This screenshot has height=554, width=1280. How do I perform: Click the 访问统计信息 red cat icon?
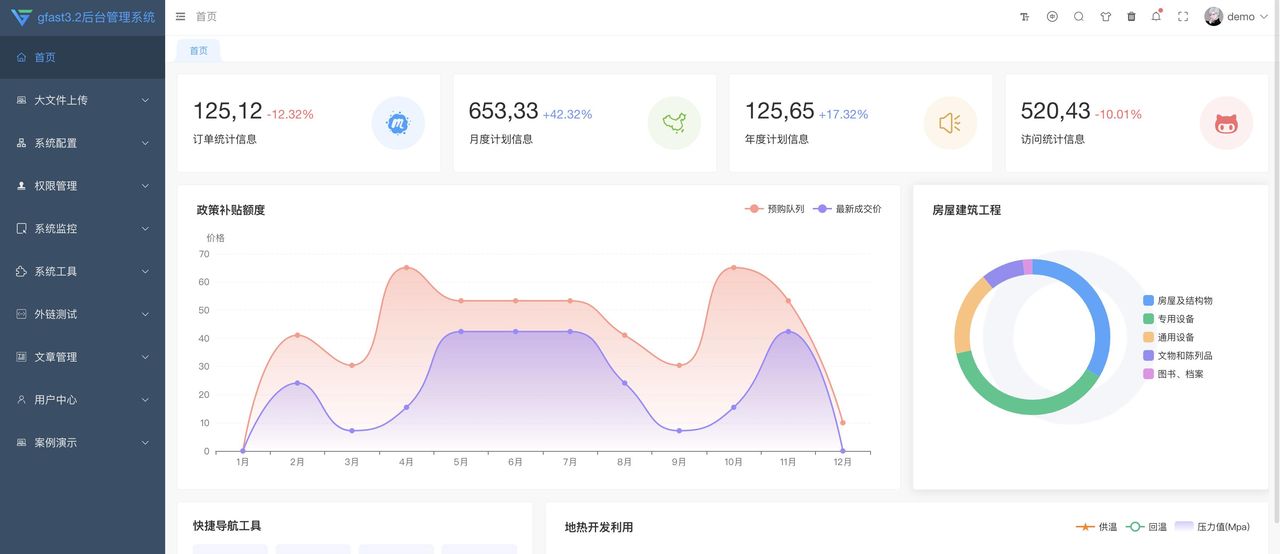[x=1226, y=123]
